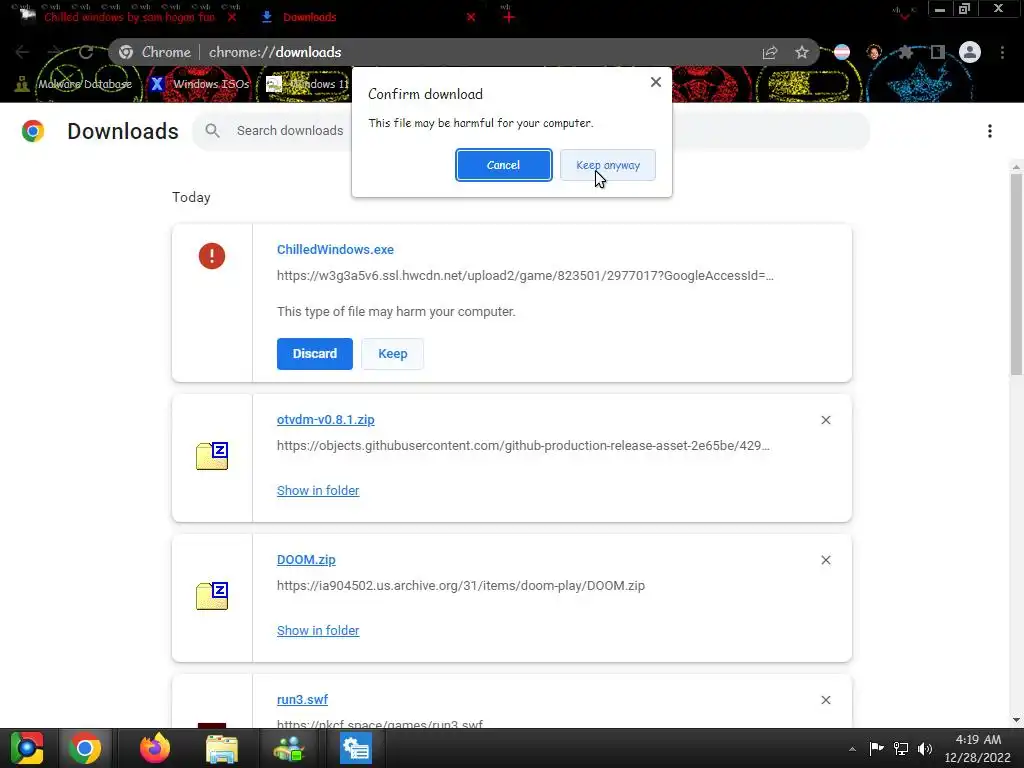1024x768 pixels.
Task: Discard the ChilledWindows.exe download
Action: point(314,353)
